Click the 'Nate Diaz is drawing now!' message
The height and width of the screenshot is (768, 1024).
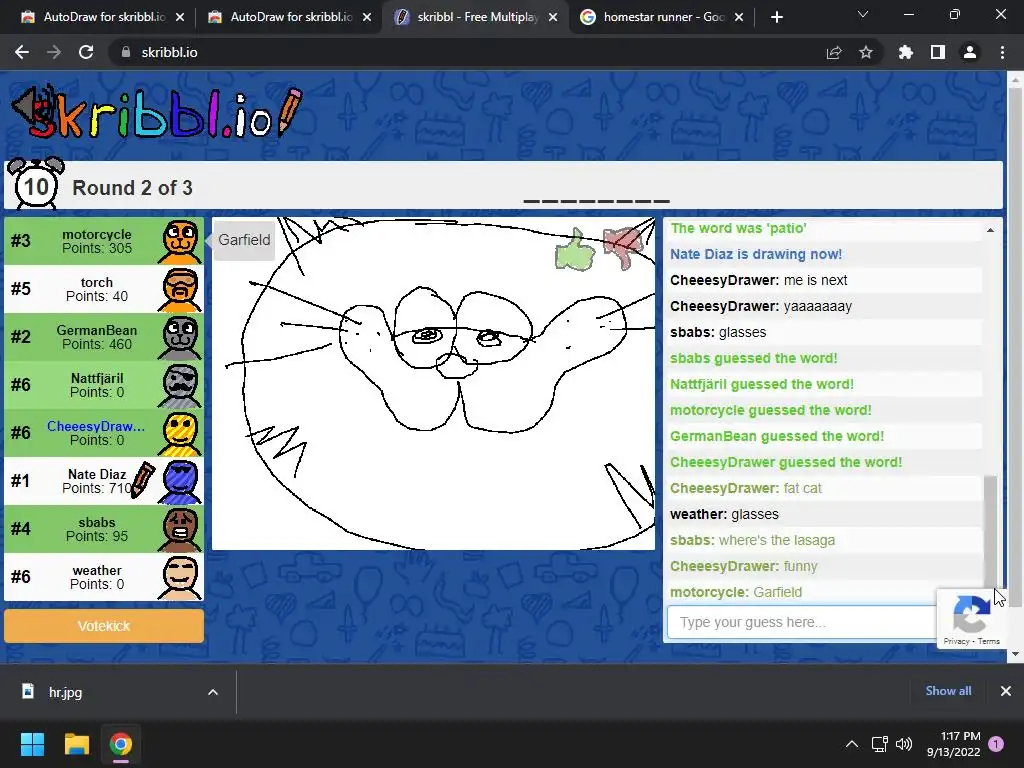coord(756,254)
